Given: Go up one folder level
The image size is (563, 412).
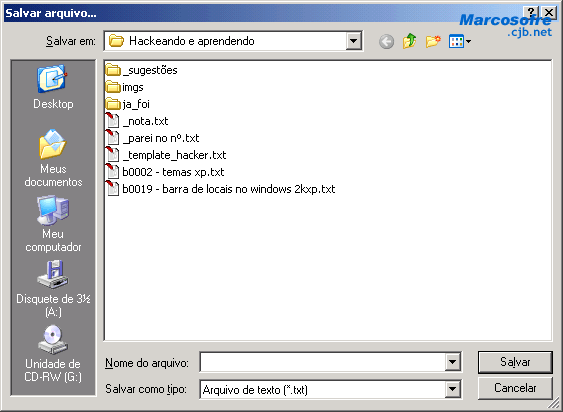Looking at the screenshot, I should click(409, 41).
